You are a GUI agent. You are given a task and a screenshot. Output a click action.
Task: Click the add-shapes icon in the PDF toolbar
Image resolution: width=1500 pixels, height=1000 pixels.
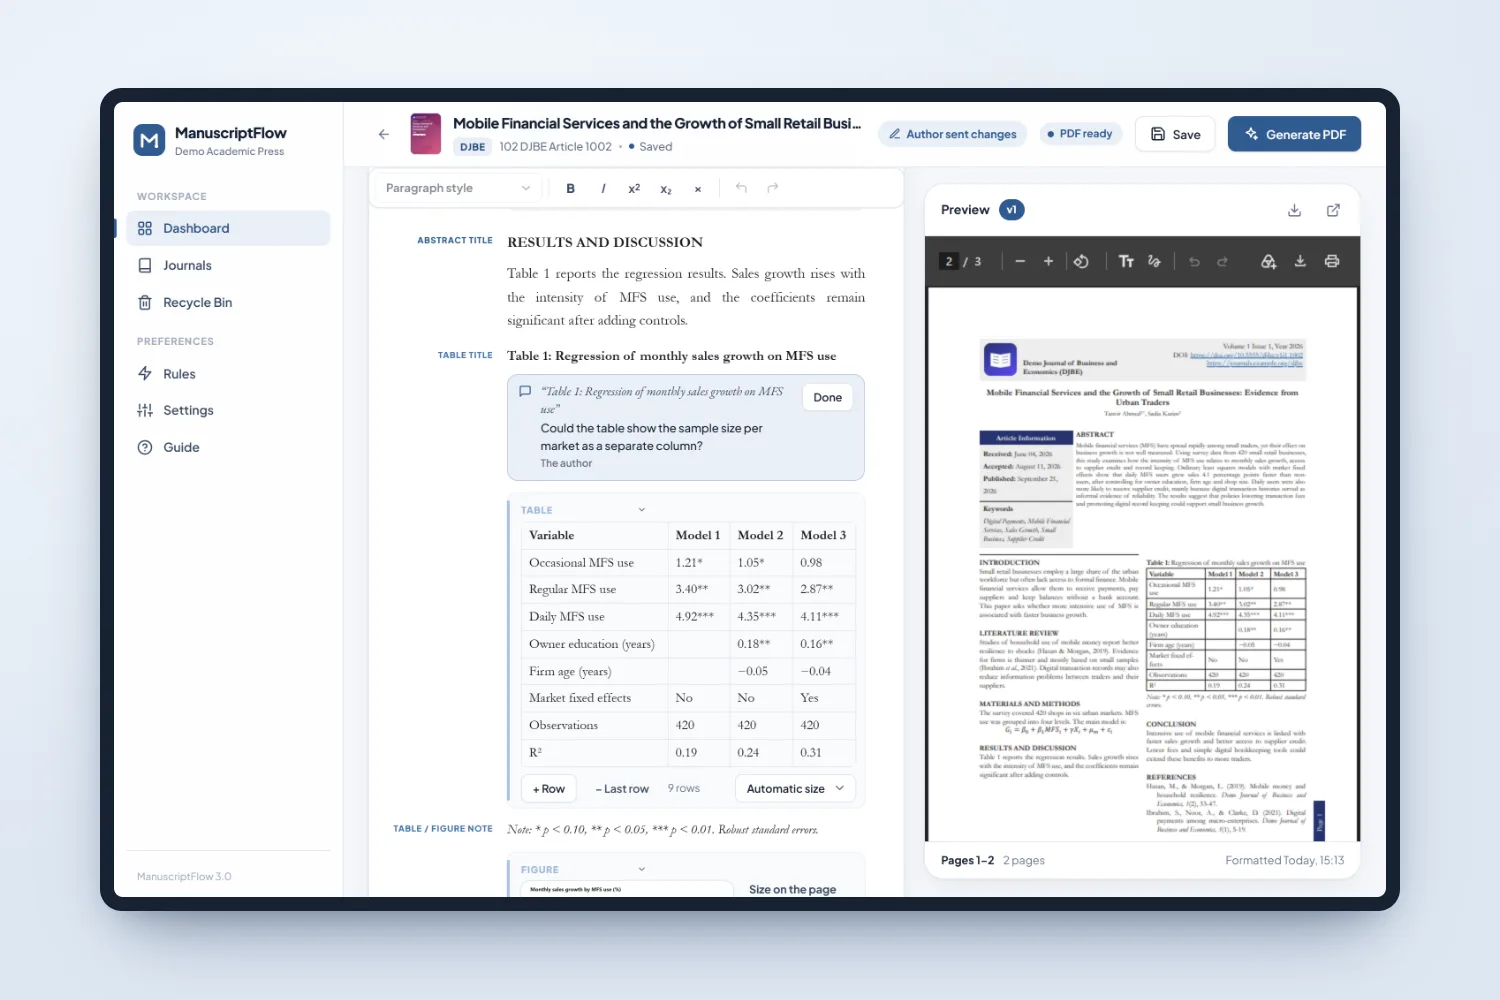(1268, 261)
